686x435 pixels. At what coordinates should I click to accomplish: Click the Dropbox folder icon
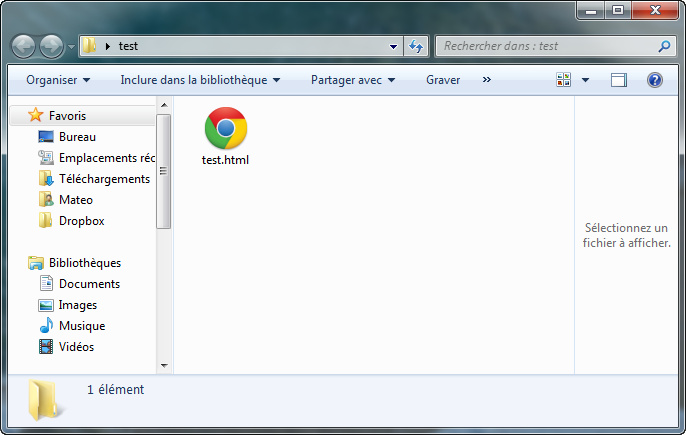(x=46, y=221)
